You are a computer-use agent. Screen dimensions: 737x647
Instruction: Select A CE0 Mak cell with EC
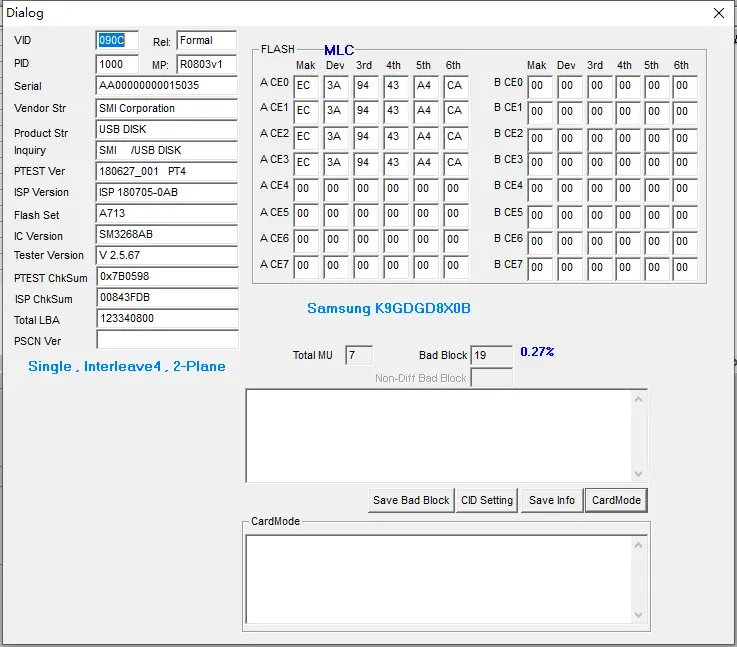(306, 86)
